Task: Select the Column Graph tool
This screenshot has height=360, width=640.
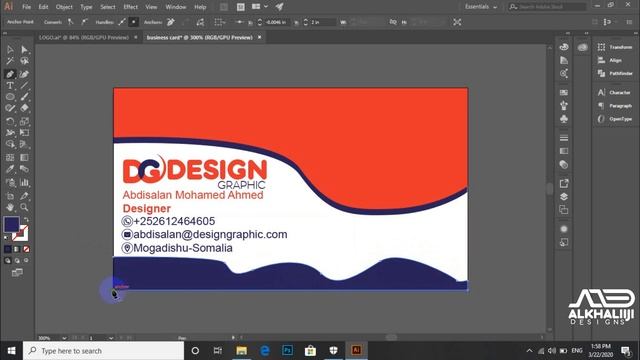Action: (x=24, y=182)
